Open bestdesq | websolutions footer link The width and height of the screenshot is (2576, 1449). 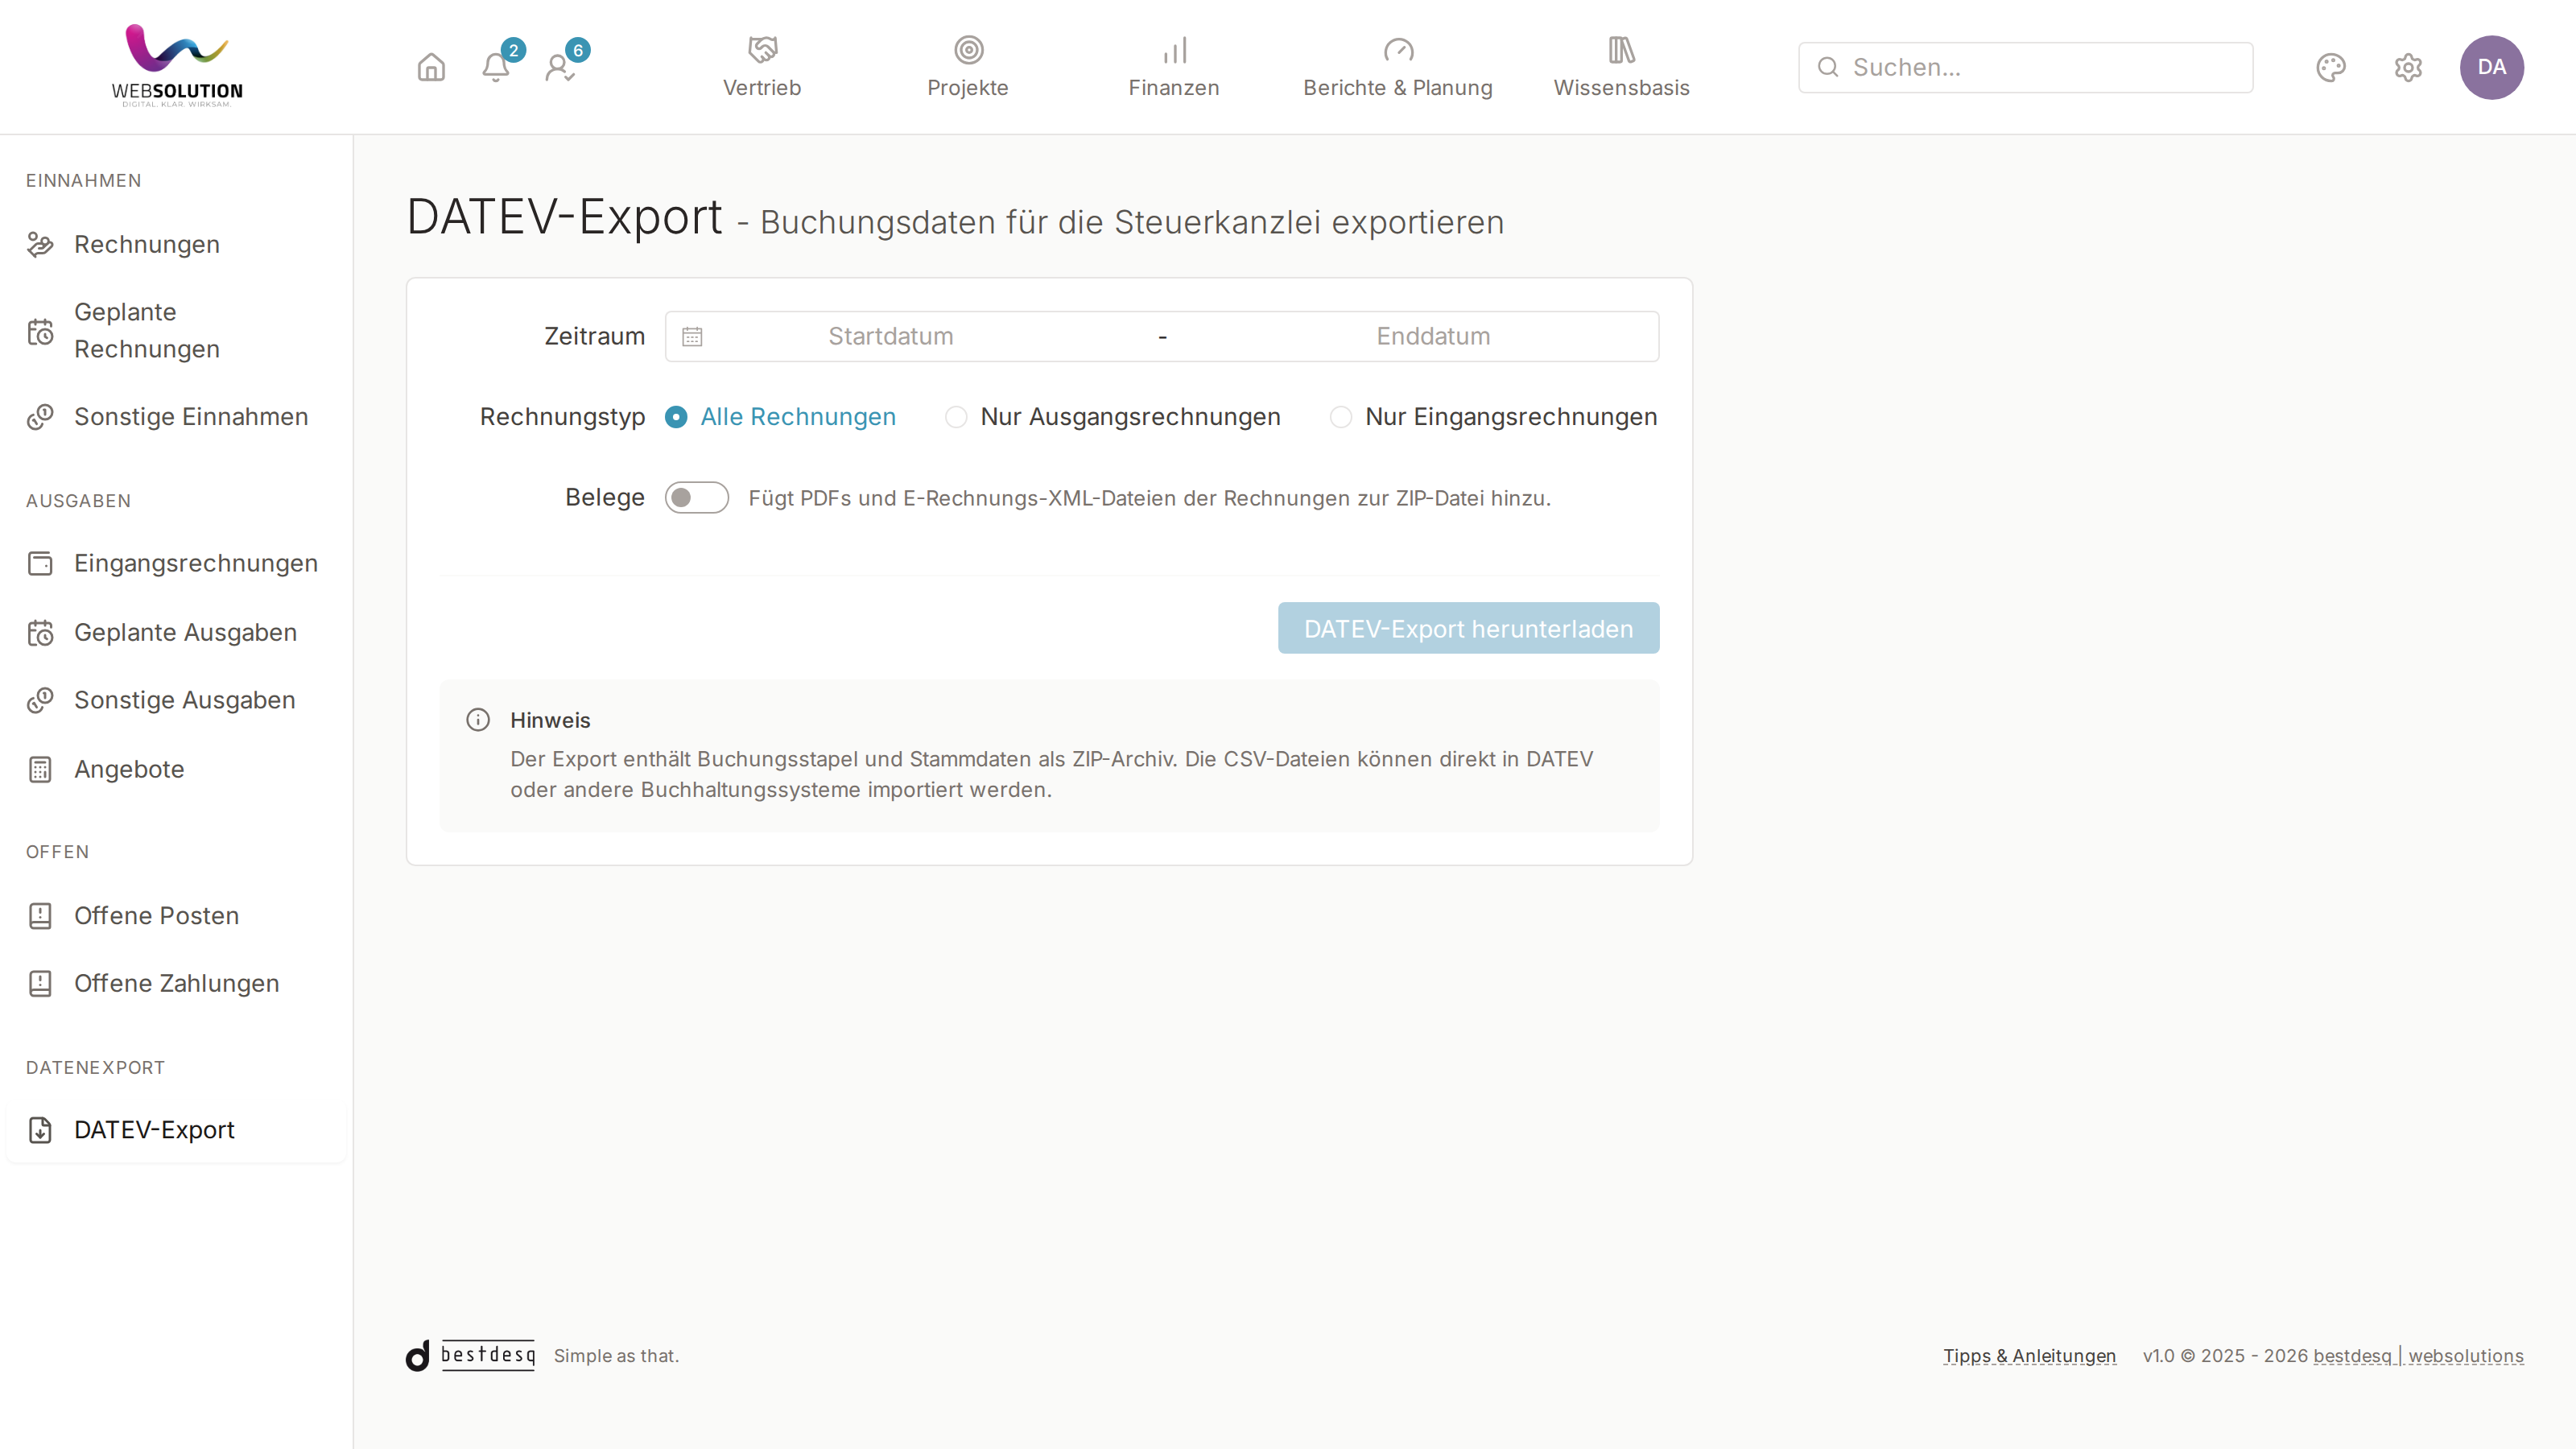[x=2418, y=1356]
